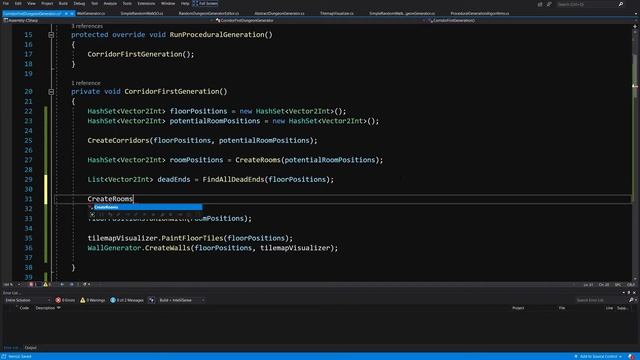Viewport: 640px width, 360px height.
Task: Open the Edit menu
Action: [x=18, y=3]
